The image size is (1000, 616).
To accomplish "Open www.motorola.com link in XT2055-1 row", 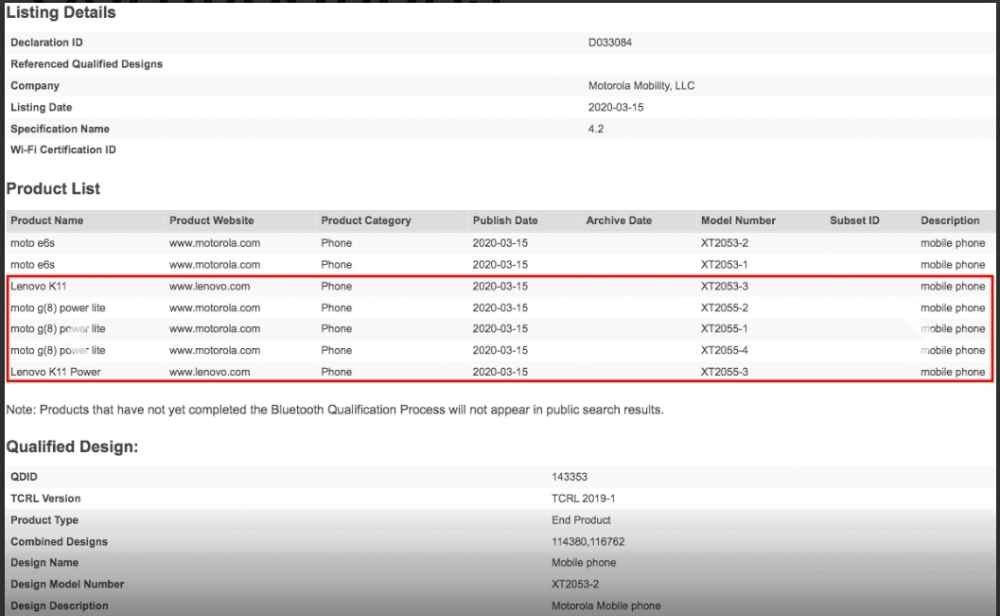I will [214, 329].
